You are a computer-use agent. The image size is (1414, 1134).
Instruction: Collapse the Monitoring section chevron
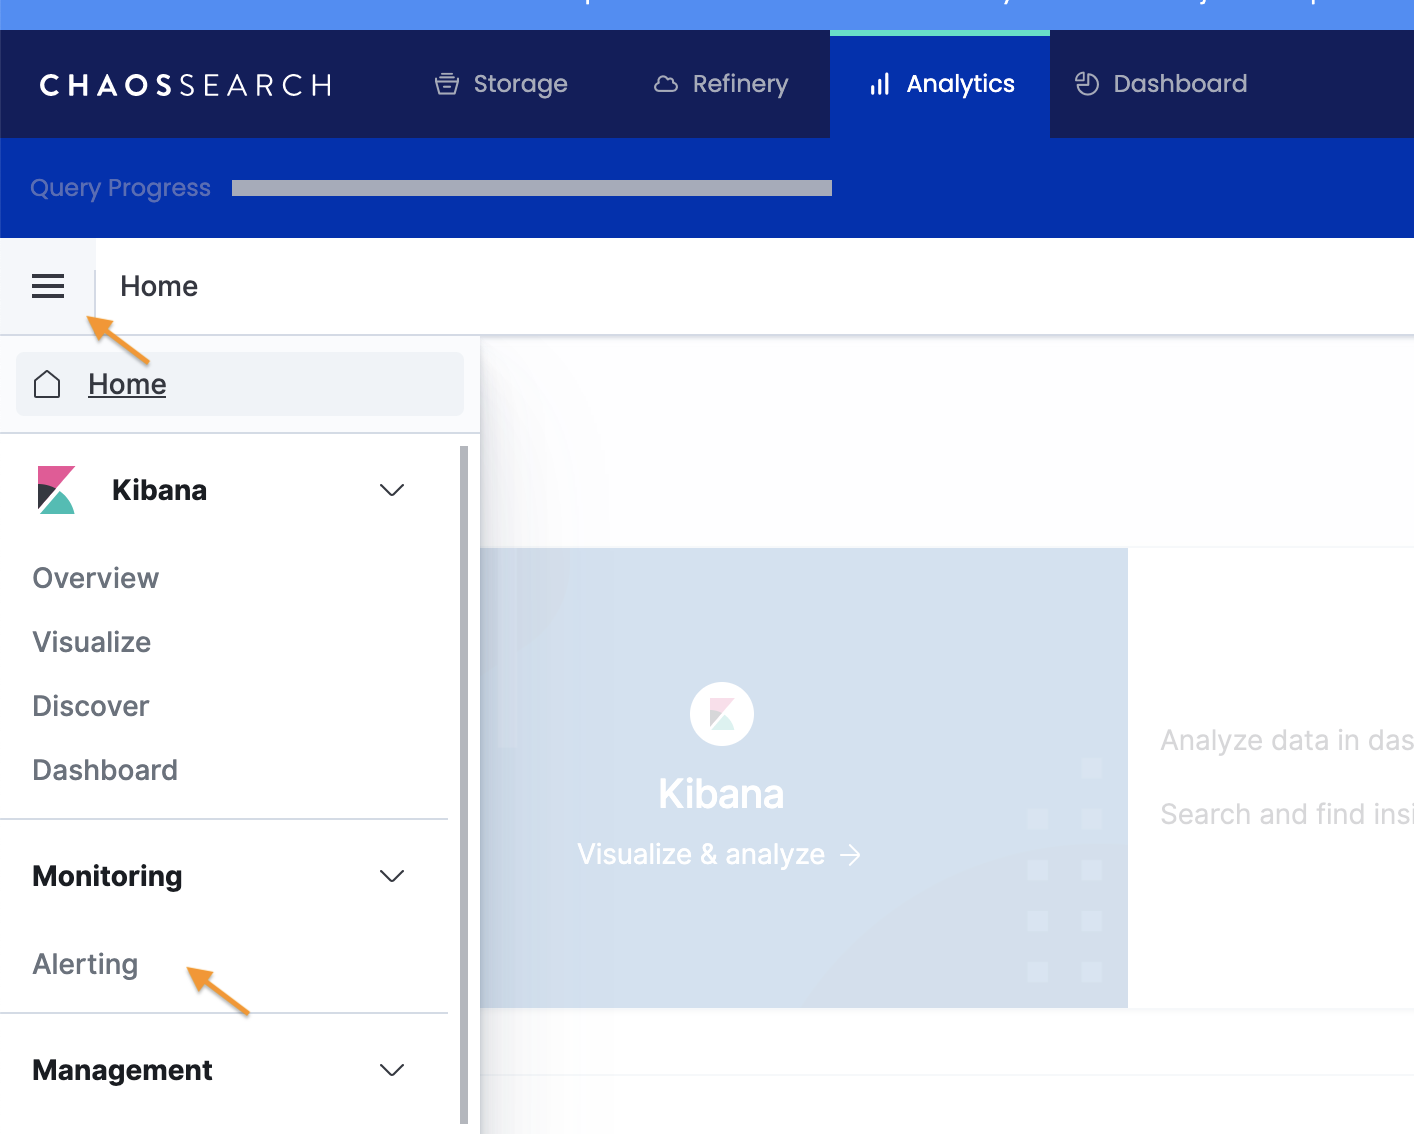click(x=392, y=876)
